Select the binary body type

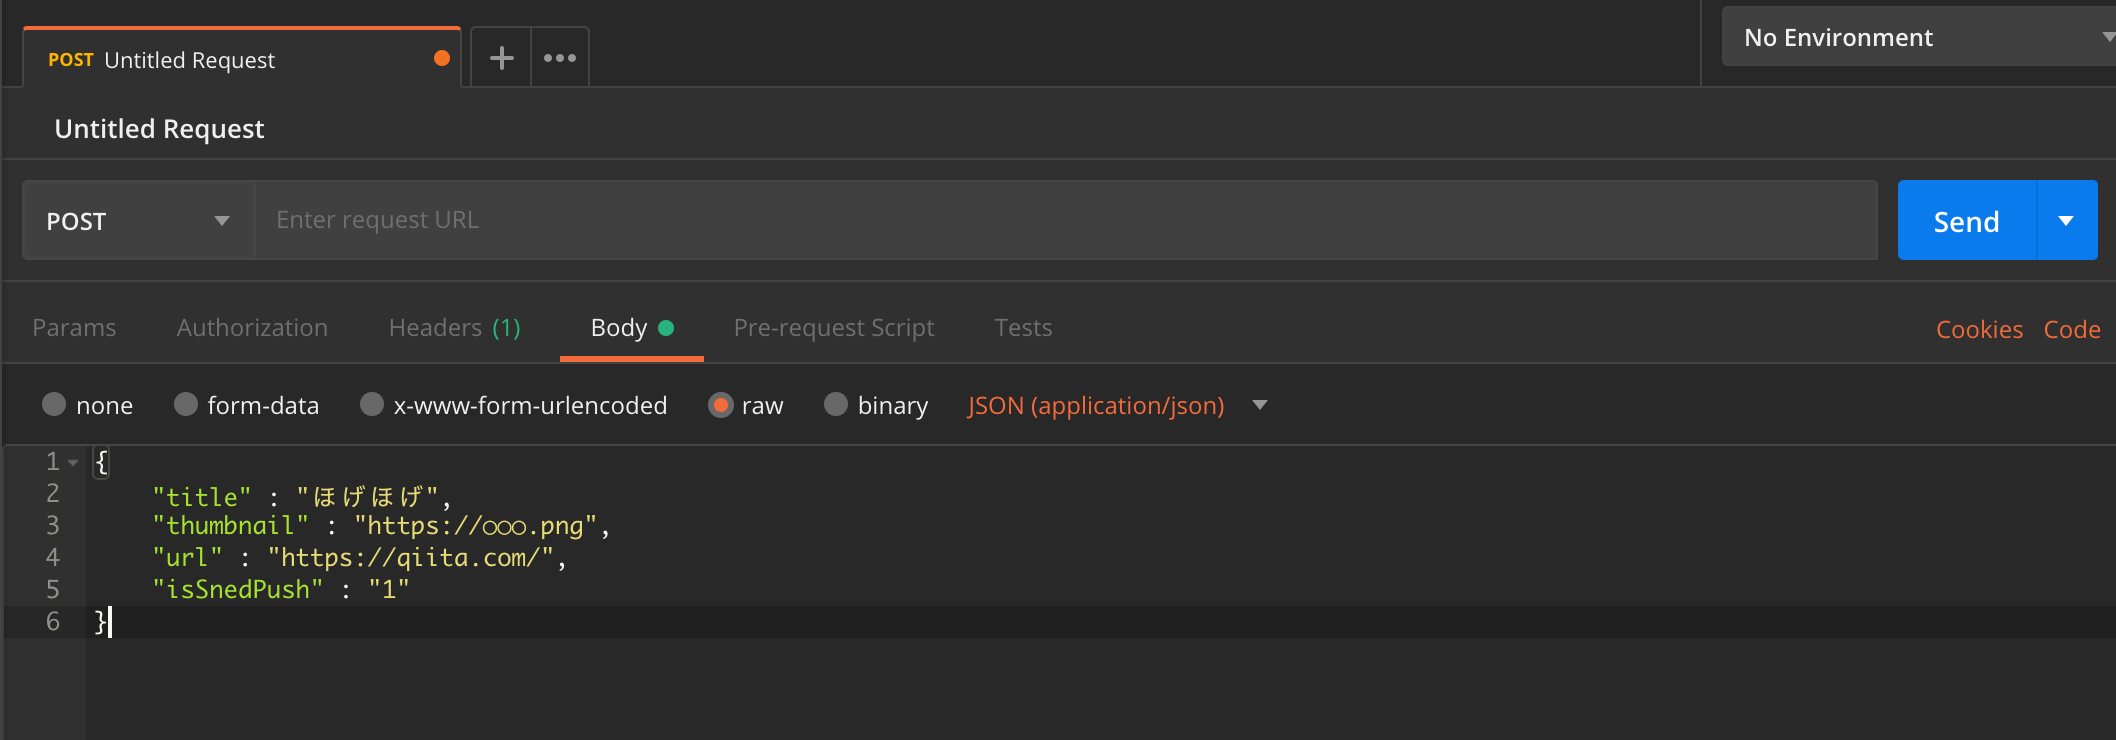click(x=836, y=404)
